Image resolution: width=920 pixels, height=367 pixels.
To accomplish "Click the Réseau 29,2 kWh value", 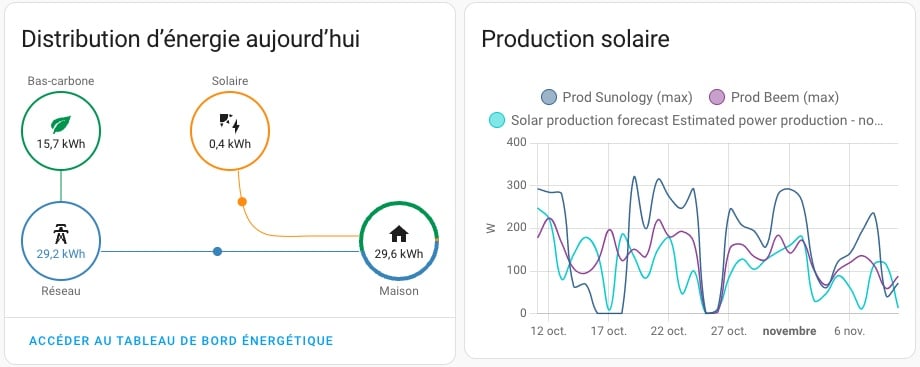I will pos(61,254).
